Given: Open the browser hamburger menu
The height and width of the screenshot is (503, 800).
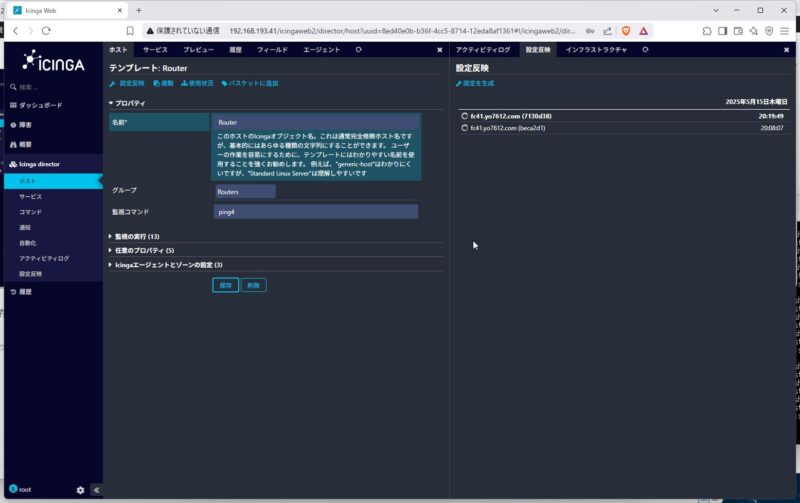Looking at the screenshot, I should pyautogui.click(x=785, y=31).
